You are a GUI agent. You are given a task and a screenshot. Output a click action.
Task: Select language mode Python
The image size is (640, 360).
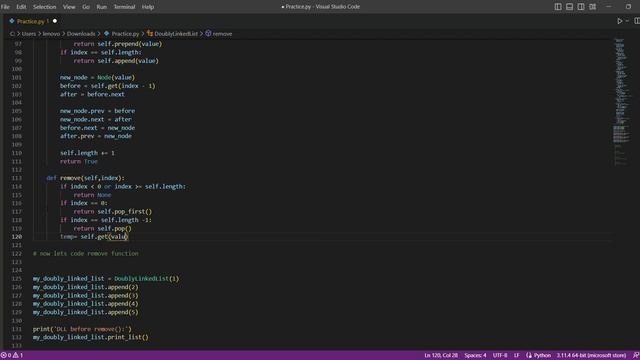click(x=542, y=356)
